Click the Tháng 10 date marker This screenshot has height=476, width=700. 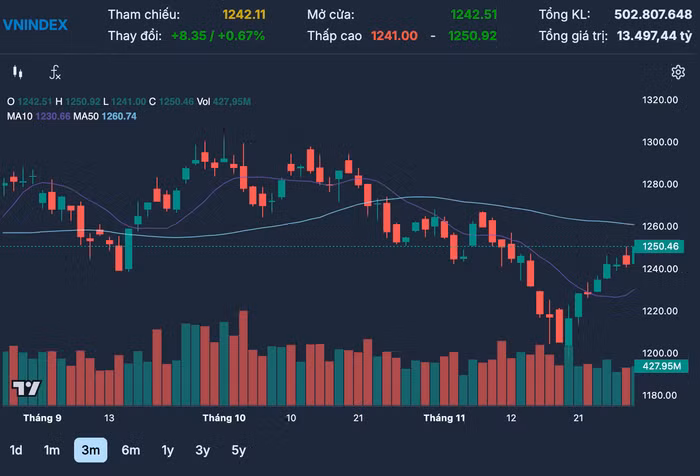coord(224,418)
